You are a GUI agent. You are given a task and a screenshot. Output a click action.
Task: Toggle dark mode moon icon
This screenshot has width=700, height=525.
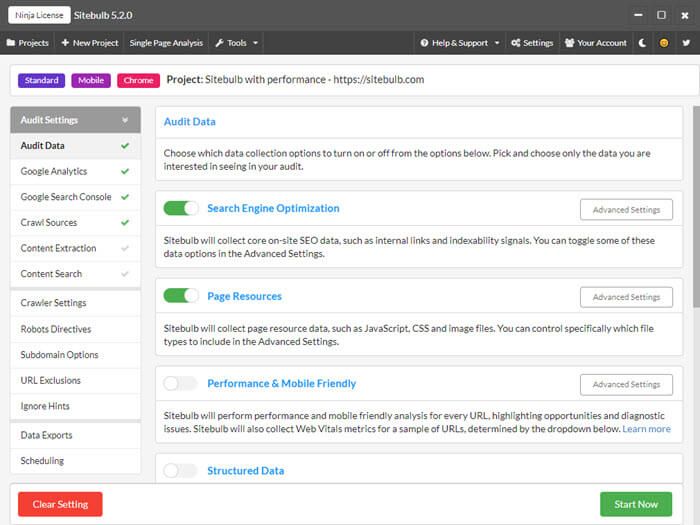(642, 43)
